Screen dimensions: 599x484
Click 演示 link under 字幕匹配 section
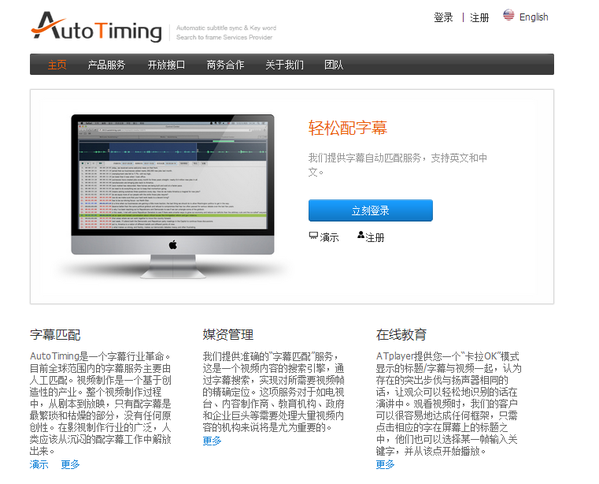click(39, 464)
